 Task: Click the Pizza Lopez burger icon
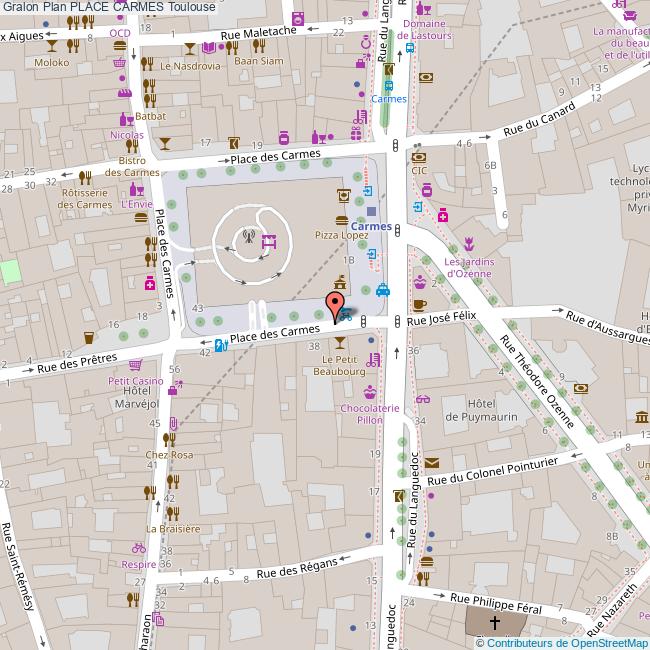click(342, 219)
